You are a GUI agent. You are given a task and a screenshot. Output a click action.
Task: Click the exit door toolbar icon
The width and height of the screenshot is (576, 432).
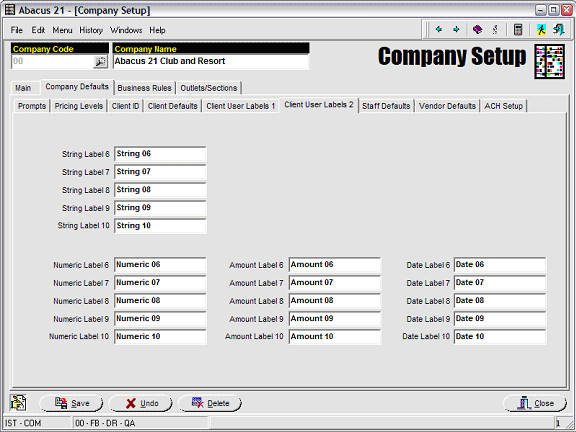pyautogui.click(x=559, y=29)
